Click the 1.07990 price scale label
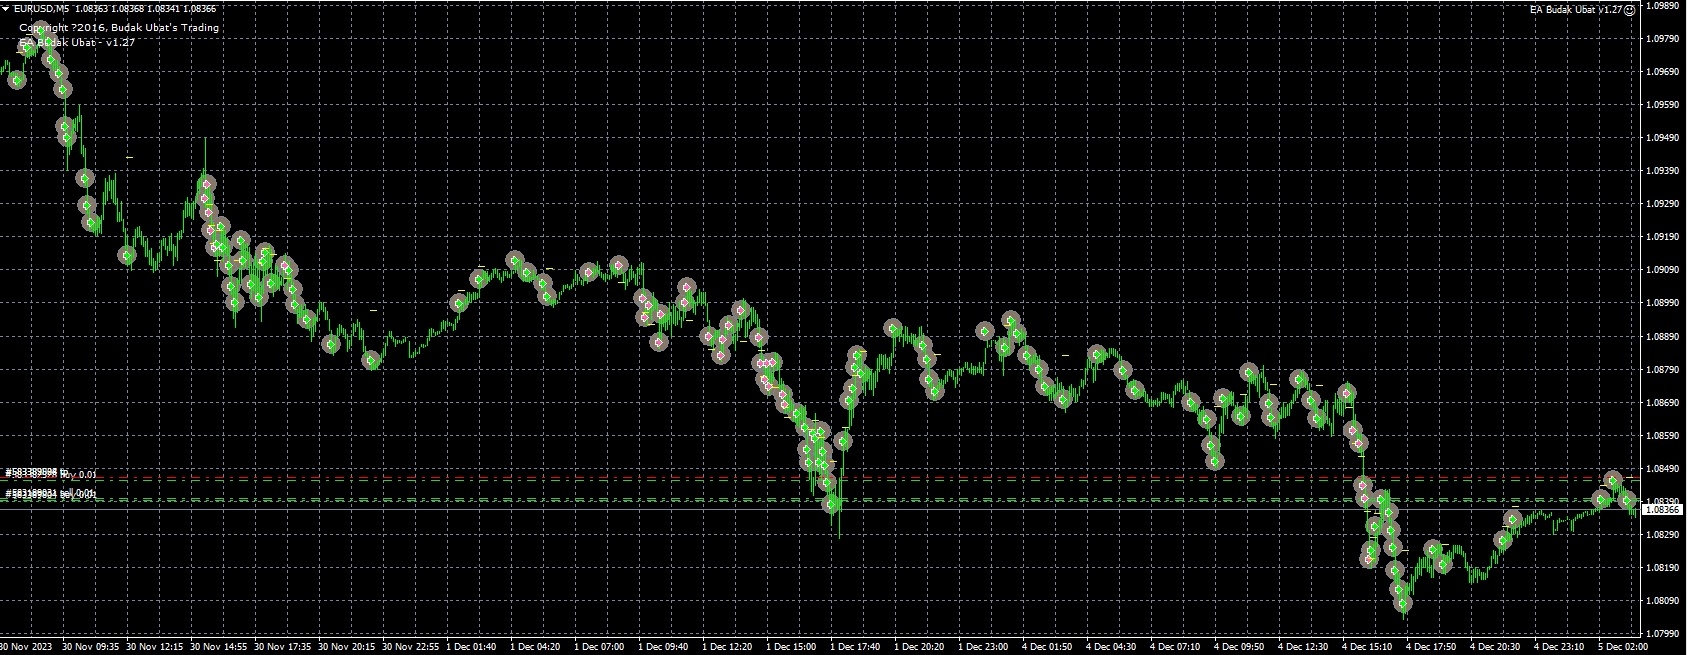 tap(1662, 633)
